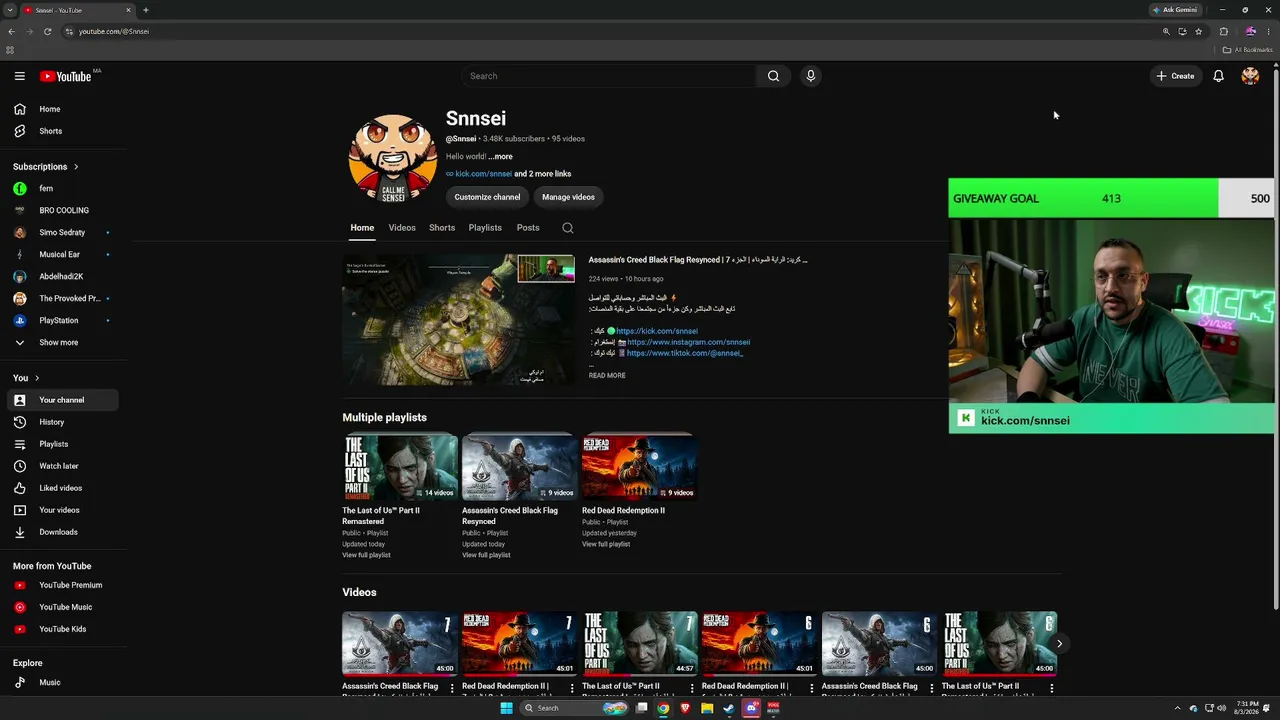
Task: Open Discord from the taskbar
Action: [751, 708]
